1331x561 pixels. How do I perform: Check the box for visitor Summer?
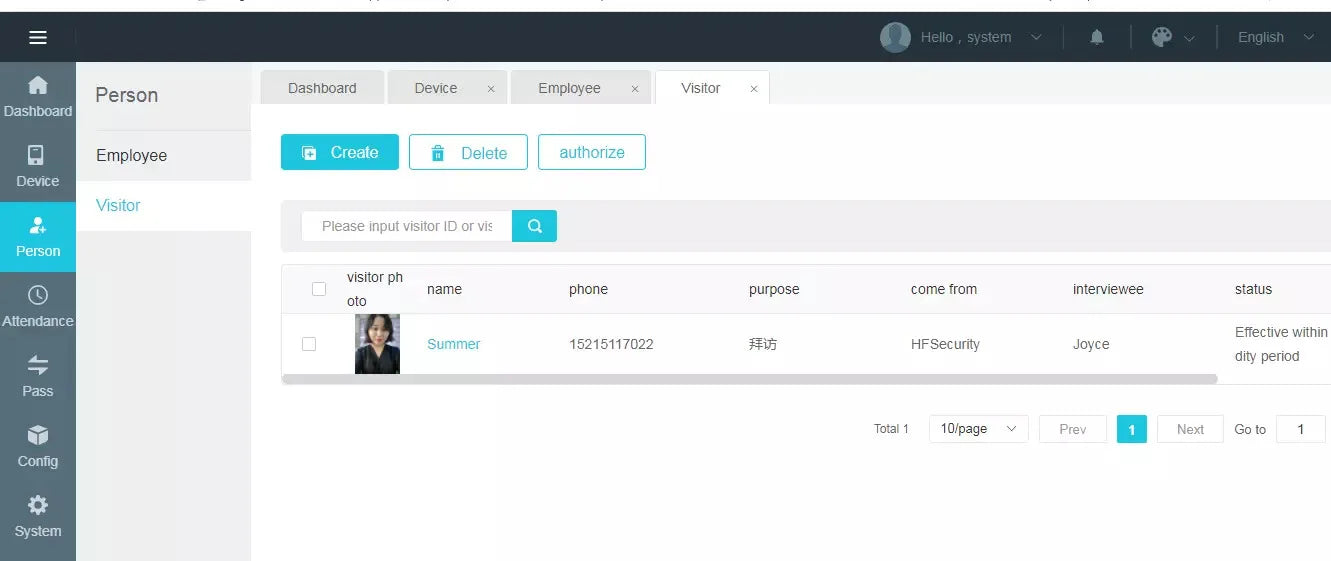(x=309, y=344)
